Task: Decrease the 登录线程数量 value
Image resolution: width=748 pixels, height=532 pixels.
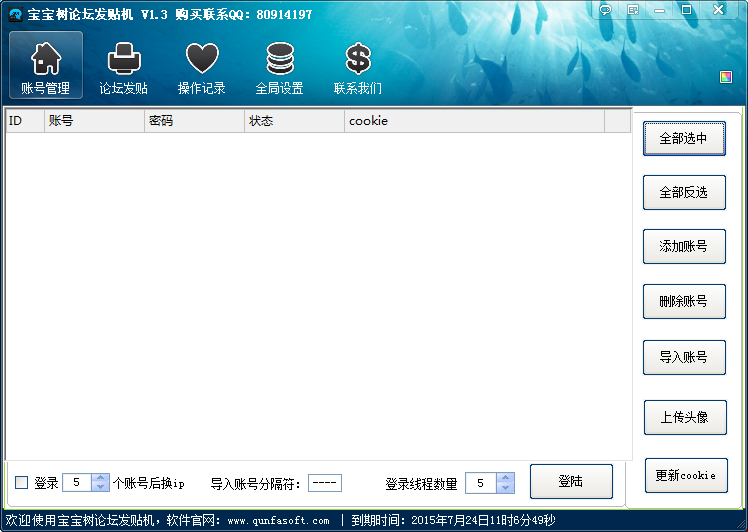Action: (x=505, y=488)
